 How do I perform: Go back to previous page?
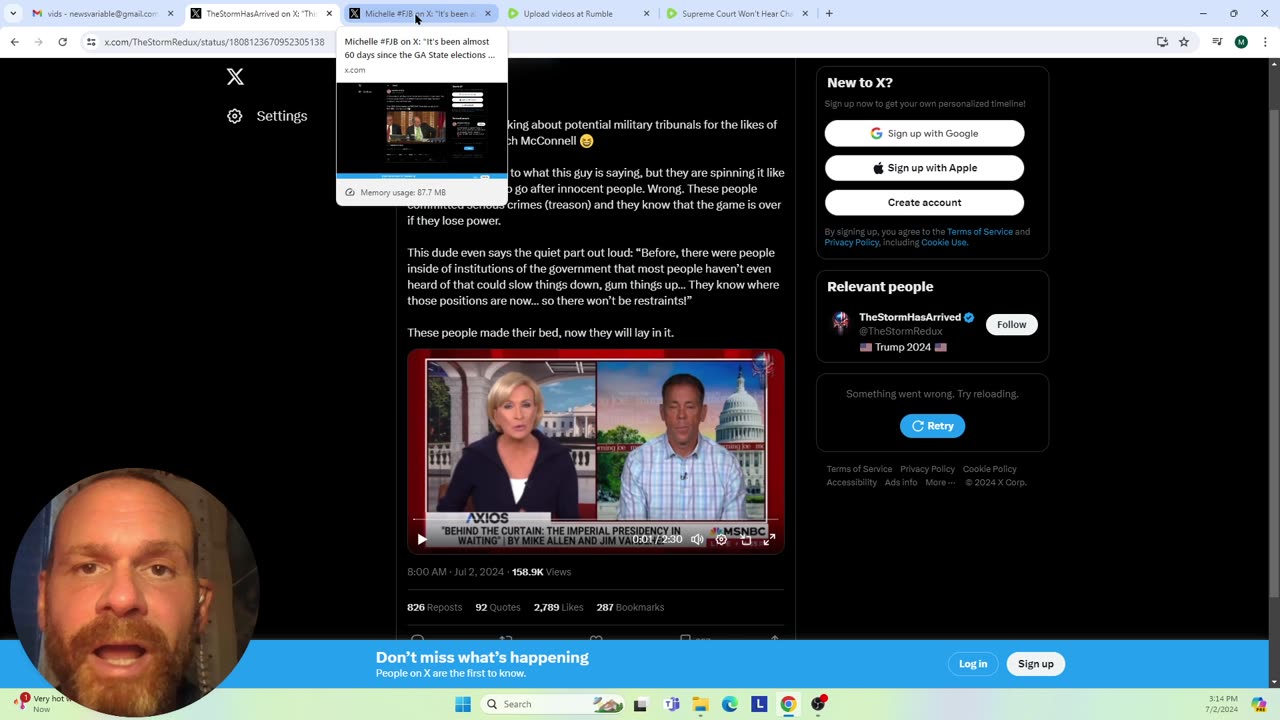point(14,42)
